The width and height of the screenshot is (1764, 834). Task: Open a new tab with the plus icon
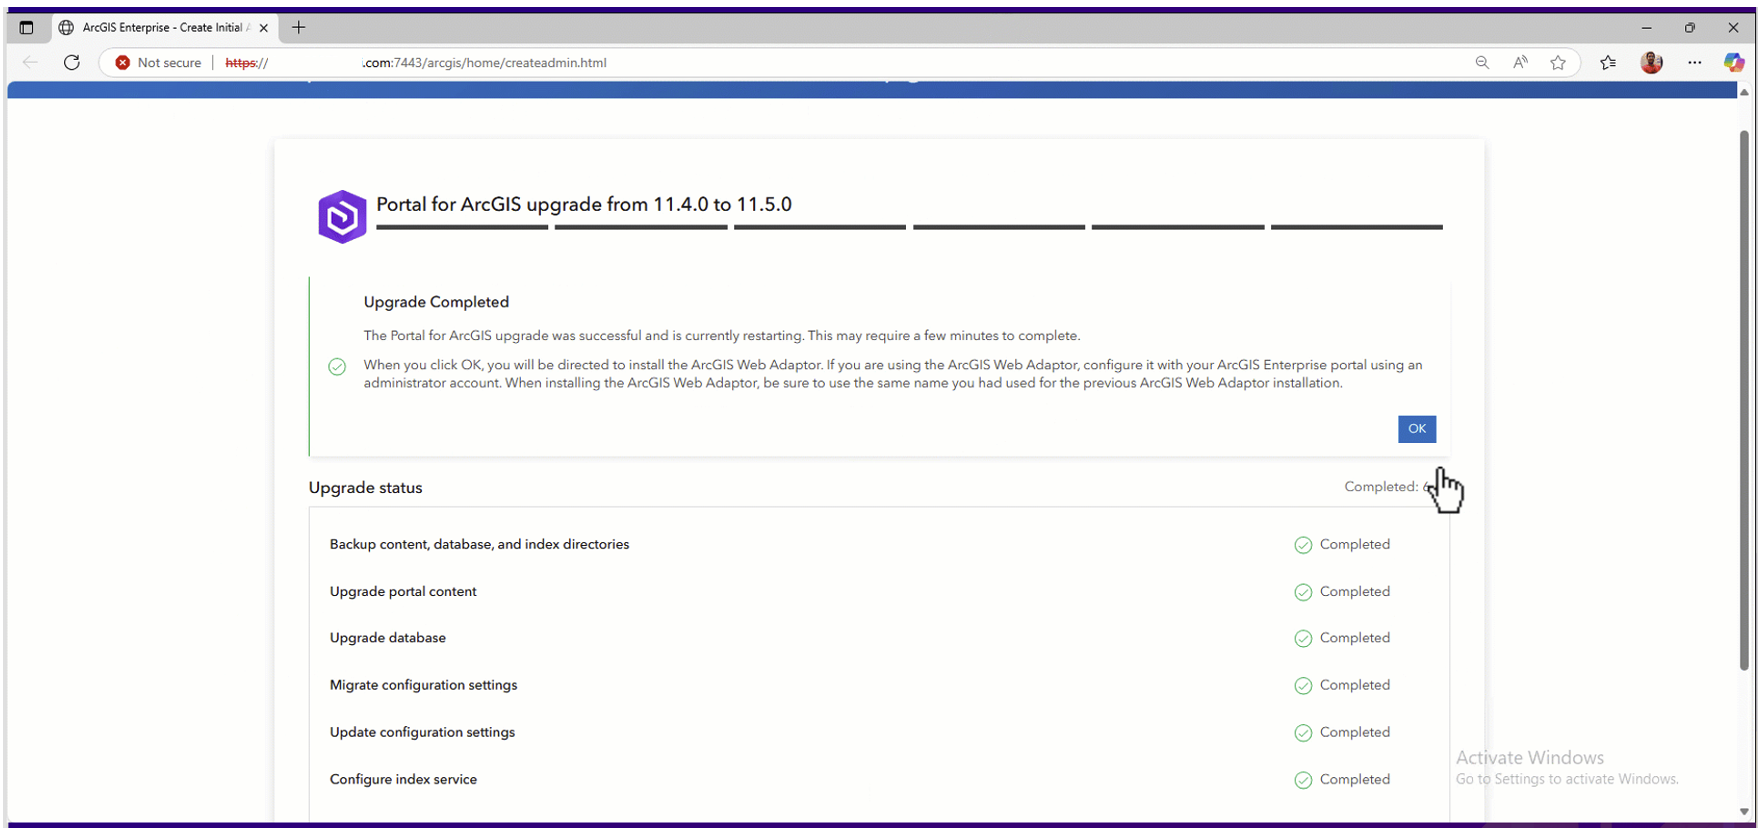(x=298, y=27)
